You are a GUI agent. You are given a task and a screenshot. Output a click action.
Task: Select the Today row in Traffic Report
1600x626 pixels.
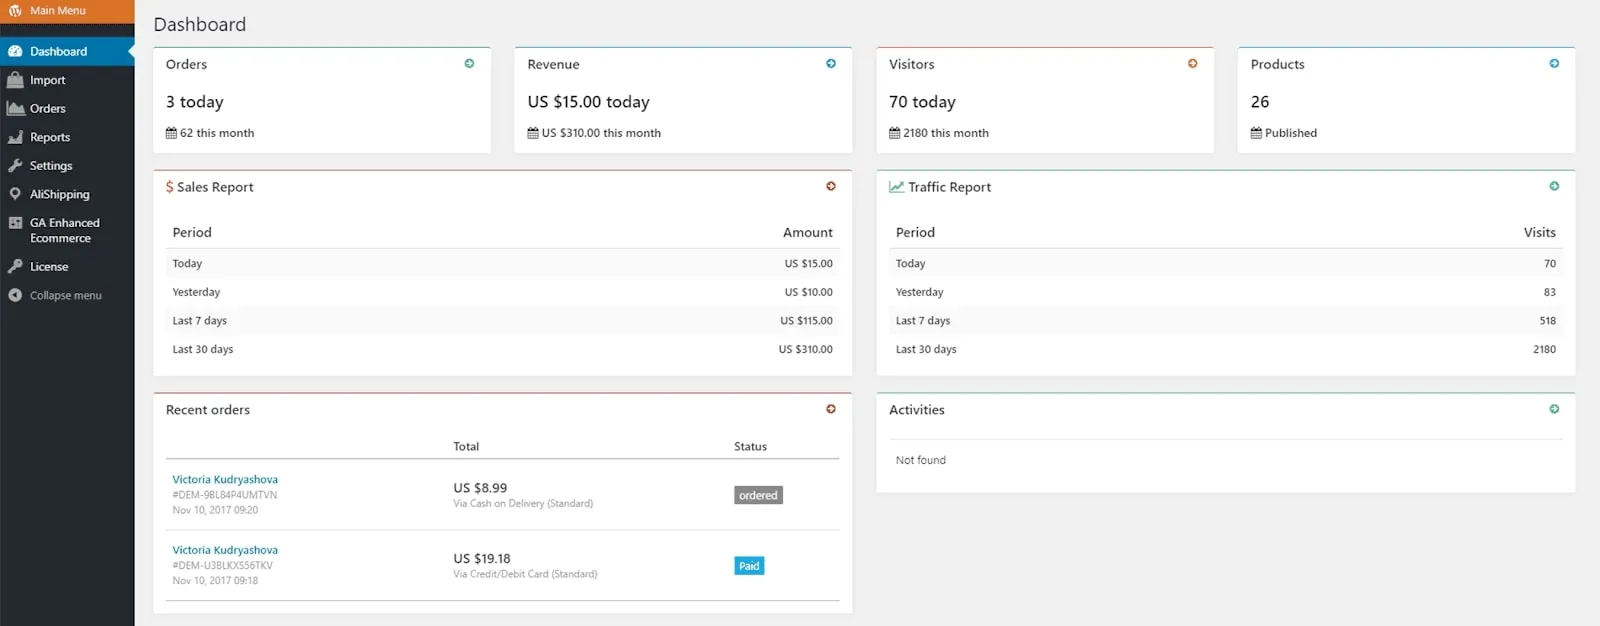[1226, 264]
